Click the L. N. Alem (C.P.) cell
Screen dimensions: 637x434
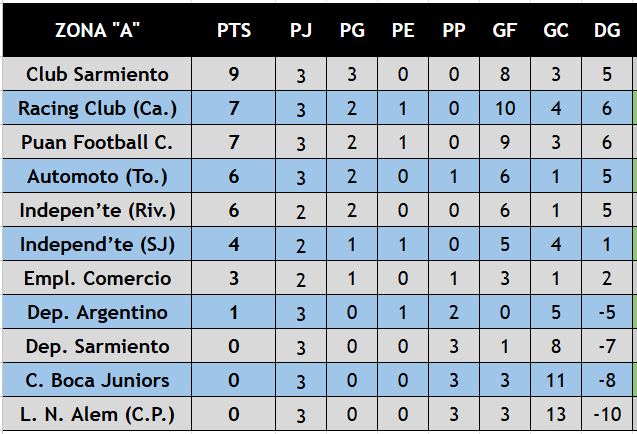point(97,414)
